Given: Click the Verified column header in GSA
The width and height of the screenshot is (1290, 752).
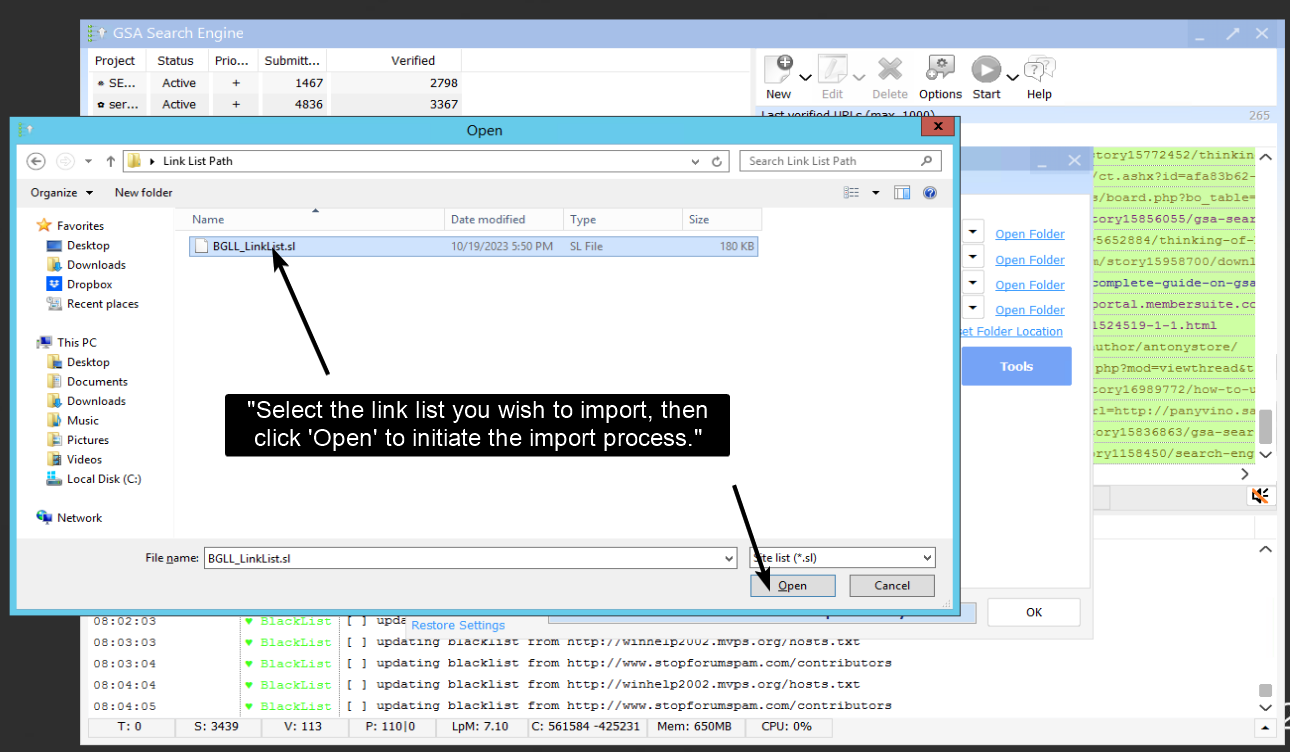Looking at the screenshot, I should pyautogui.click(x=413, y=61).
